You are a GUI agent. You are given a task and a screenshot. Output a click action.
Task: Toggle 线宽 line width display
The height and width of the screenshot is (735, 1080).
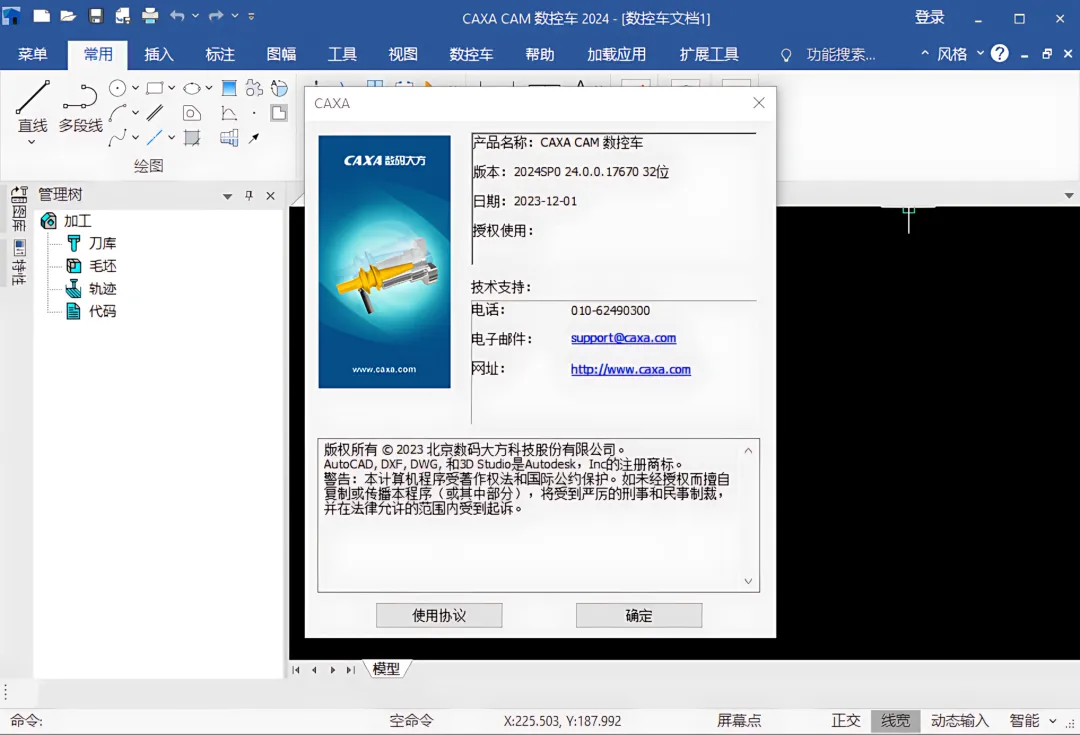point(895,721)
